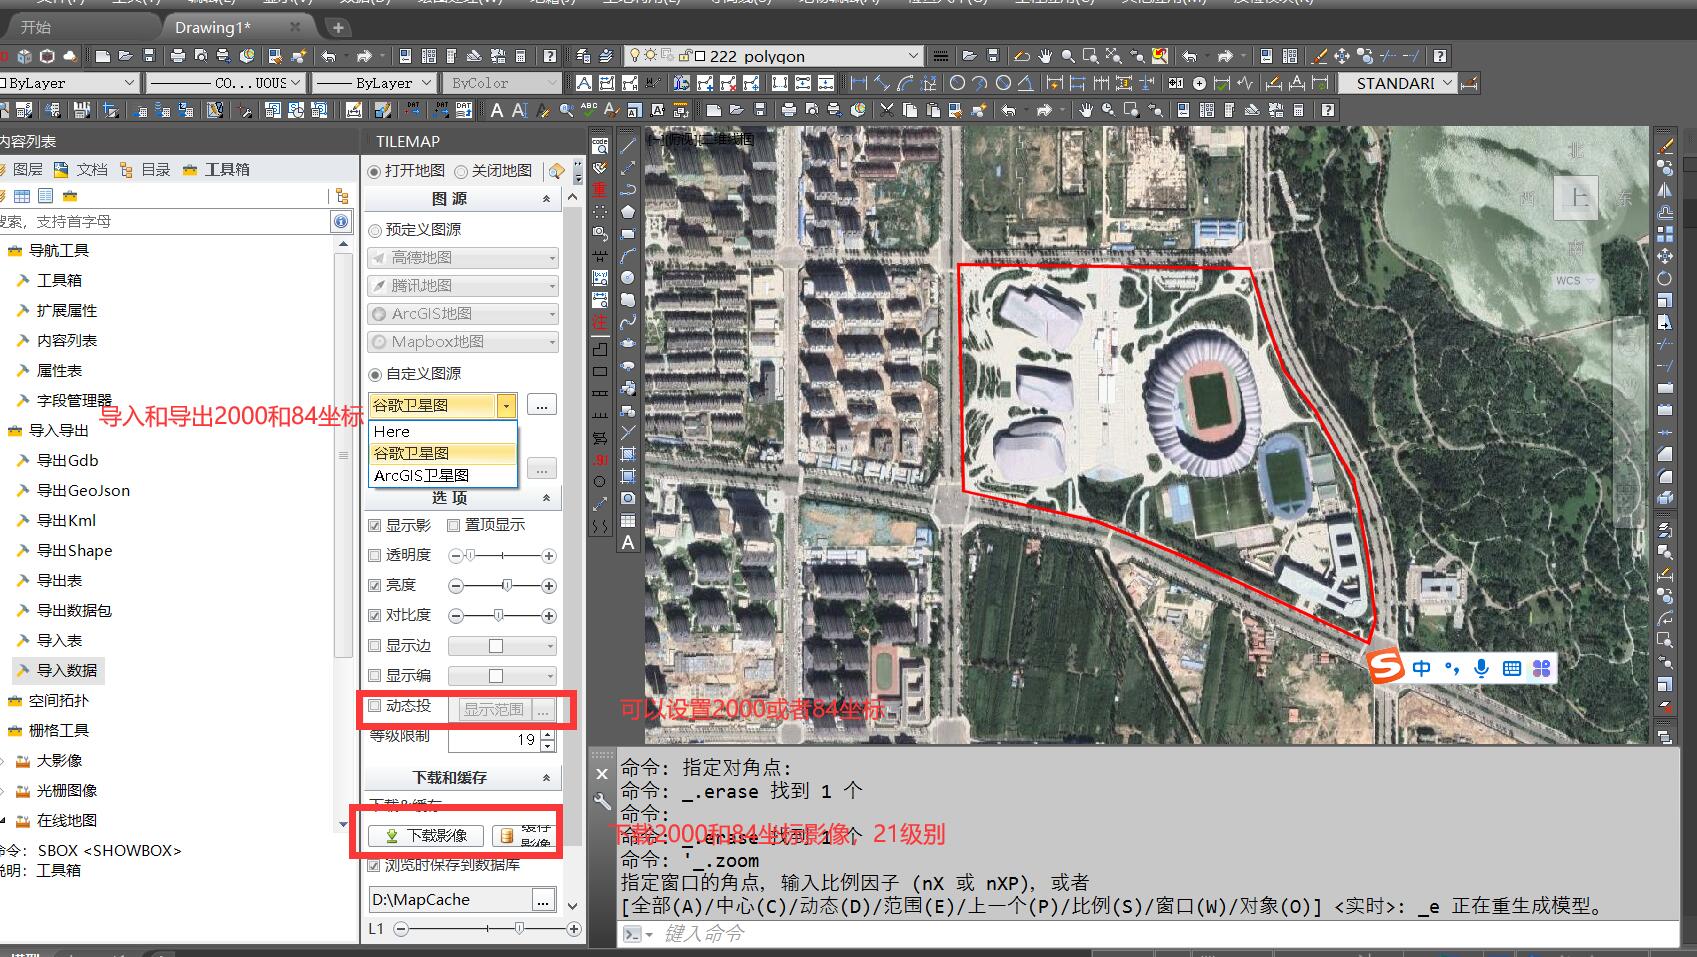Select 导出Shape in the toolbox tree
1697x957 pixels.
point(74,551)
